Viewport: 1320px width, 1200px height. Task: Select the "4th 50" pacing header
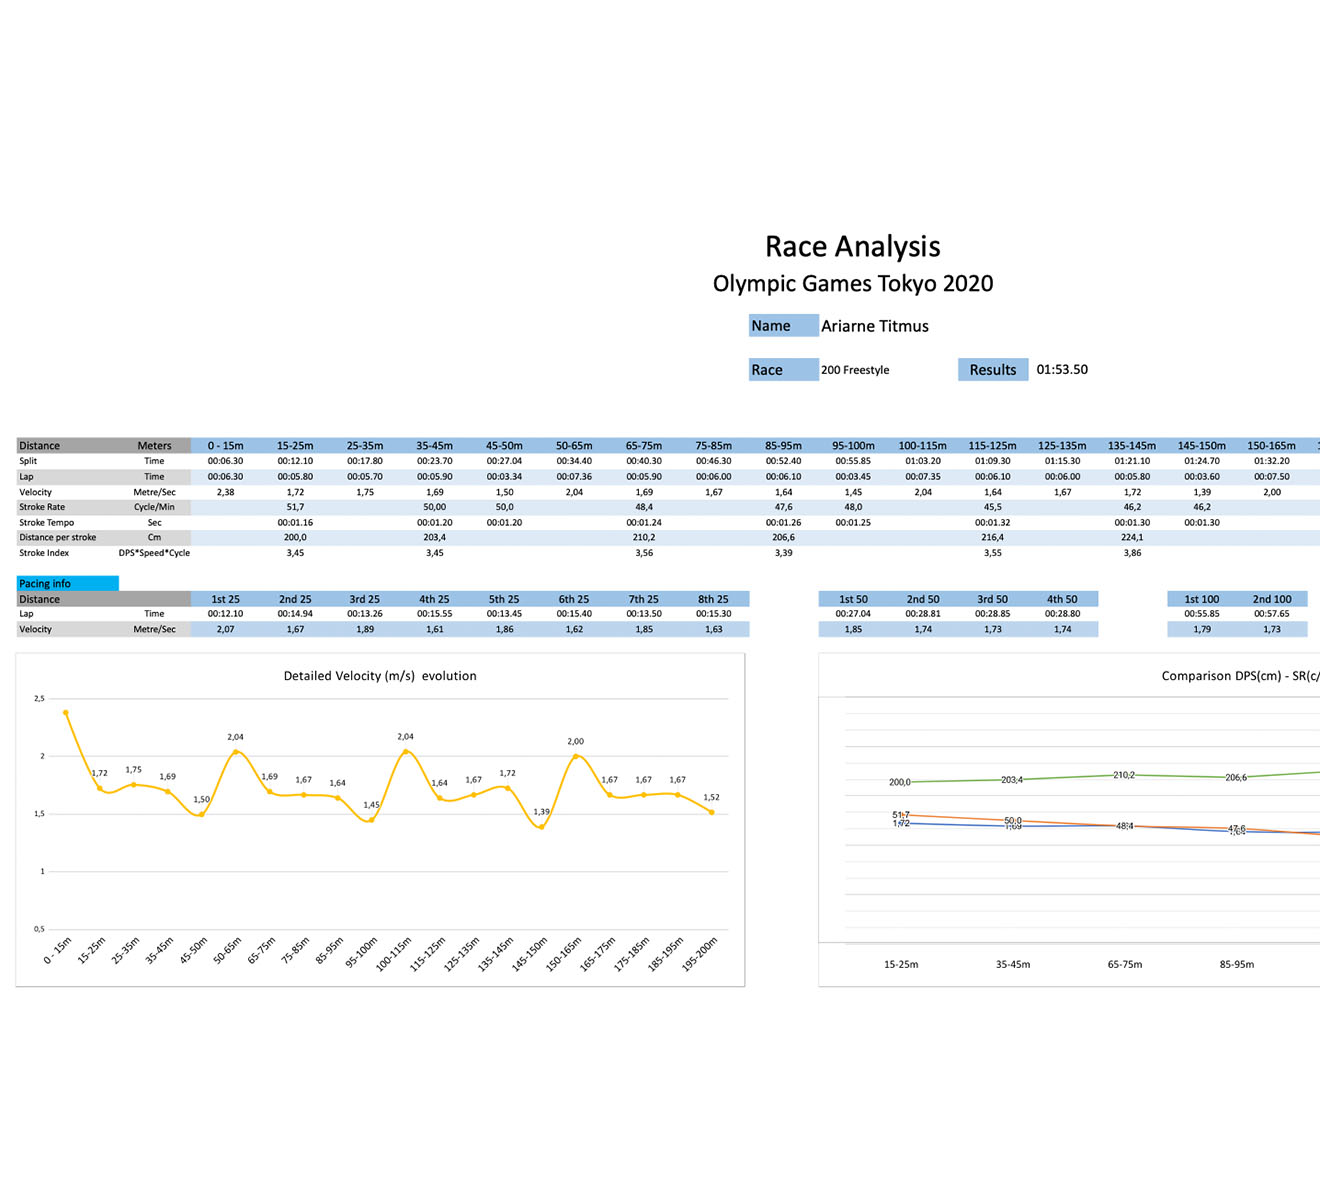tap(1062, 599)
